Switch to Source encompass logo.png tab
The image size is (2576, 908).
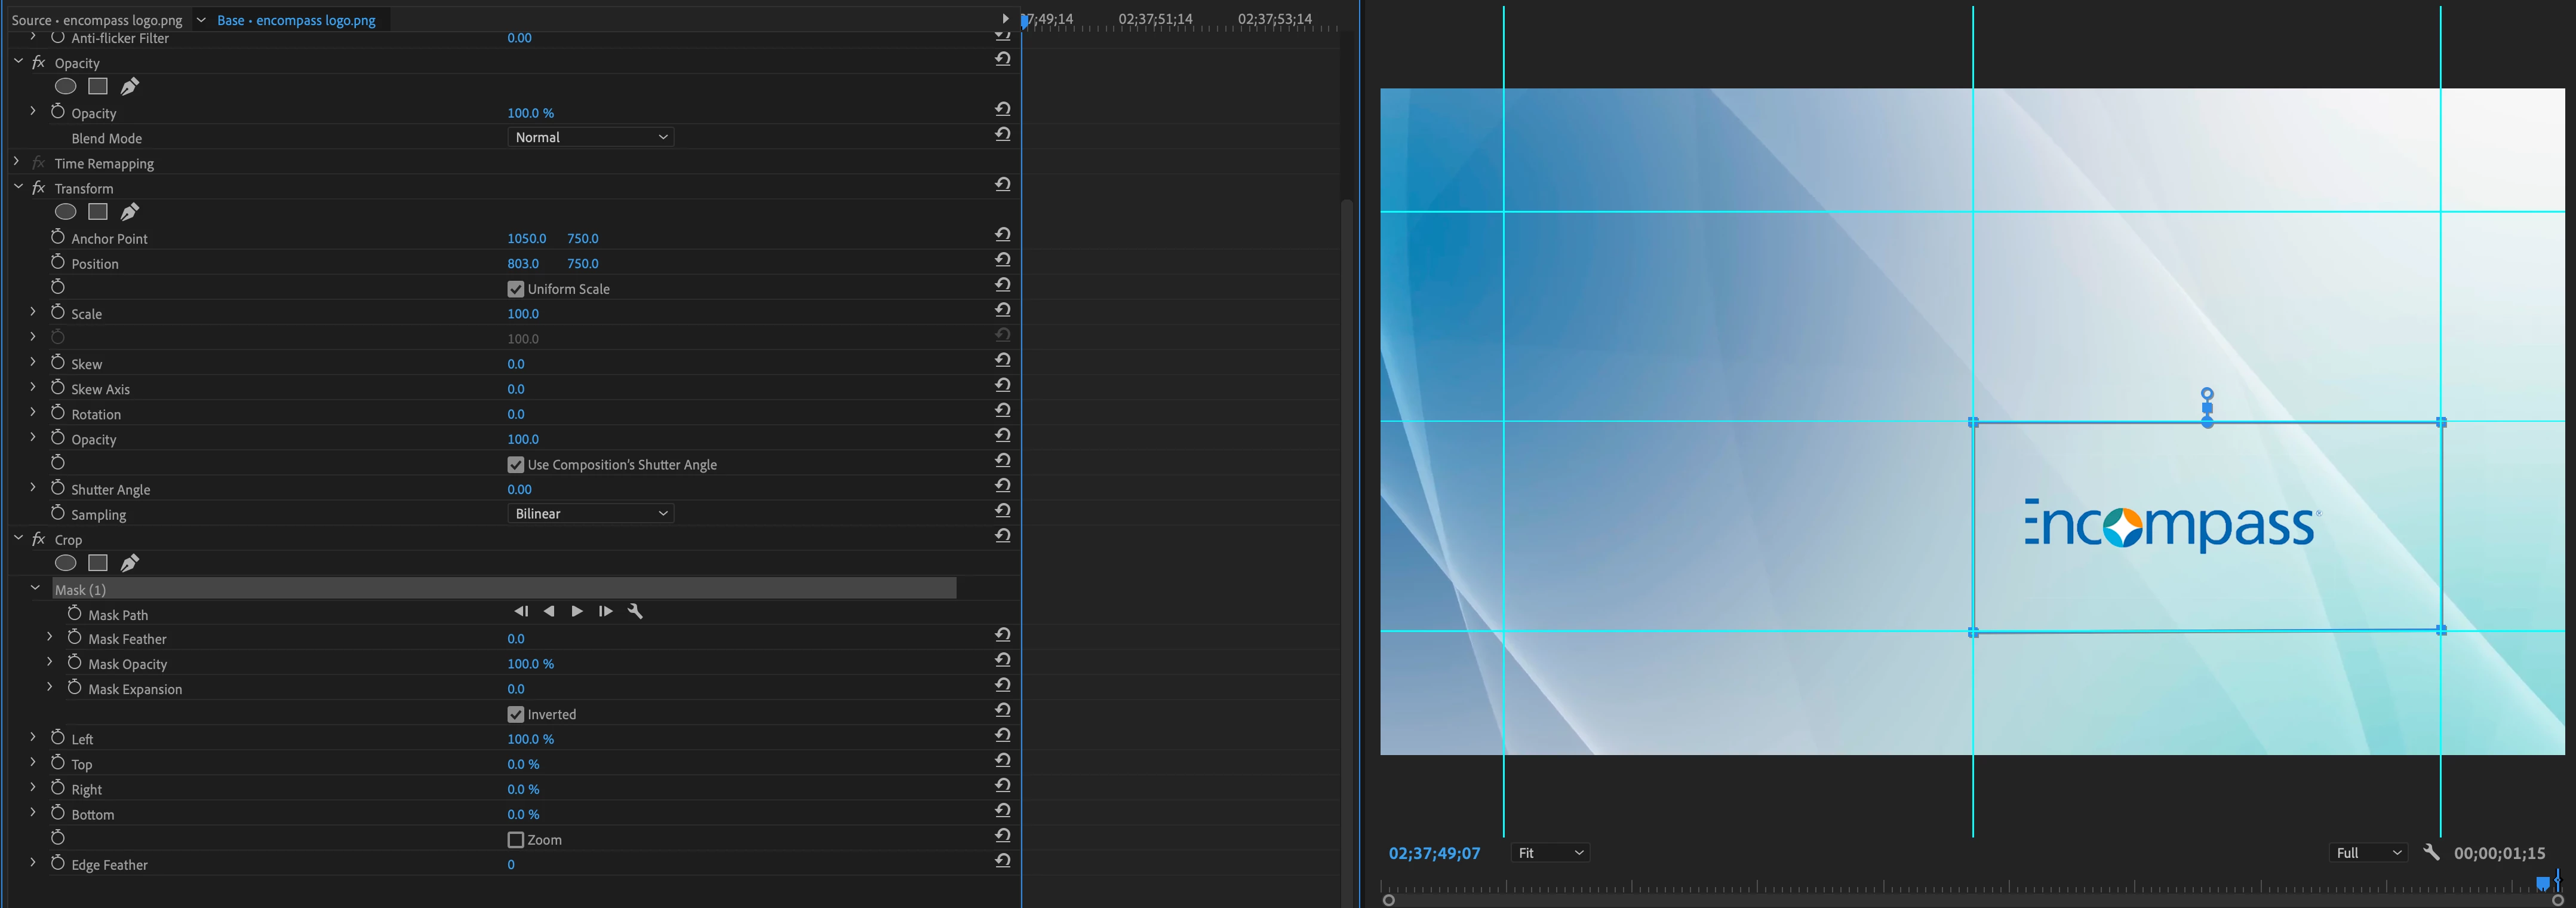[97, 20]
